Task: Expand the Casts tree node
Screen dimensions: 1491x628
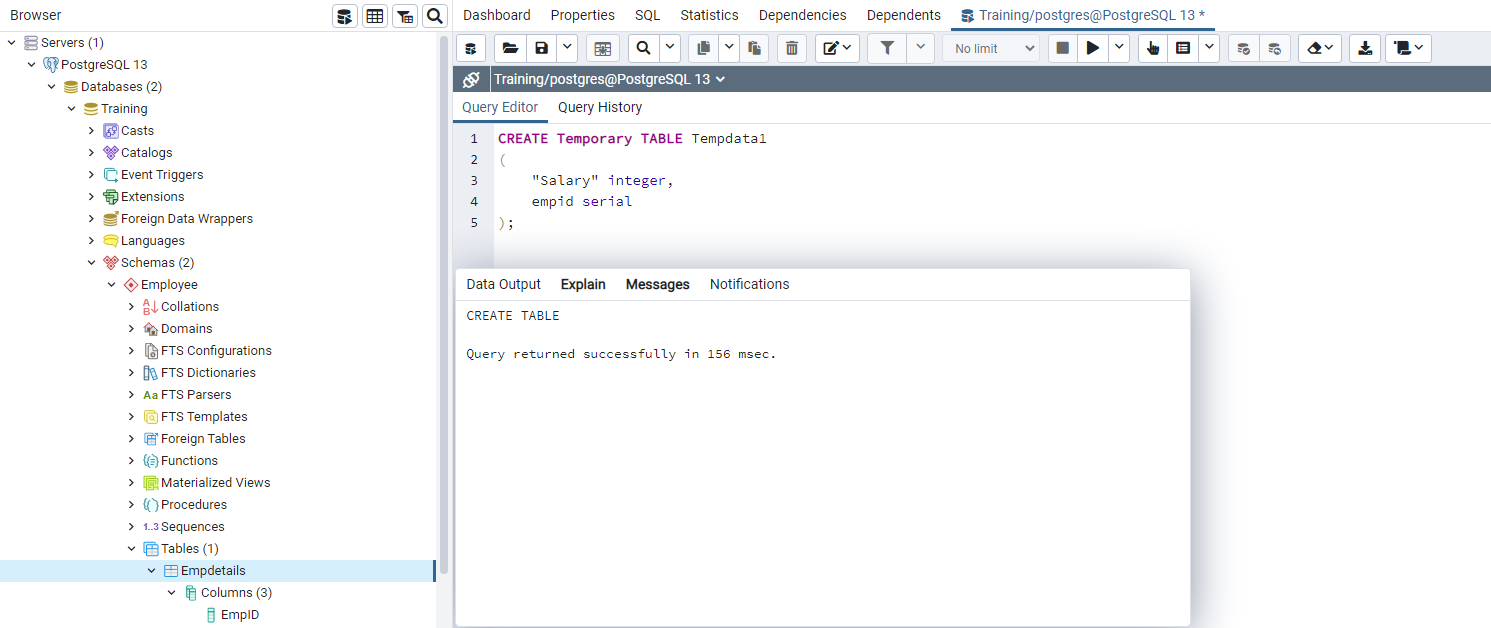Action: pyautogui.click(x=92, y=131)
